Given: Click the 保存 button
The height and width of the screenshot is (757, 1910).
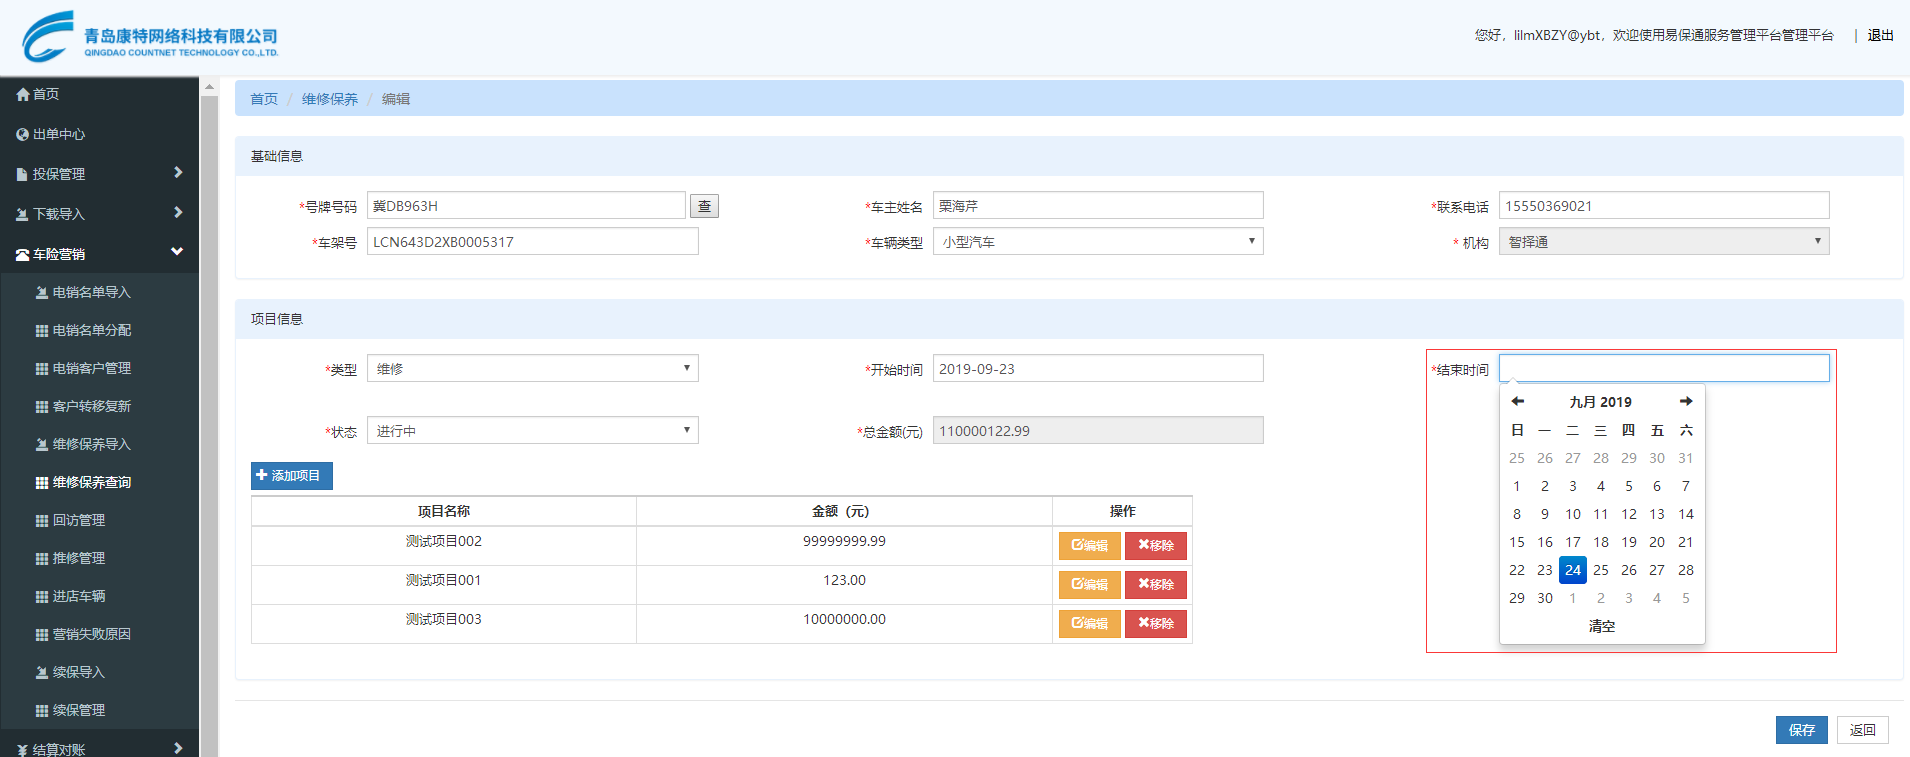Looking at the screenshot, I should 1801,730.
